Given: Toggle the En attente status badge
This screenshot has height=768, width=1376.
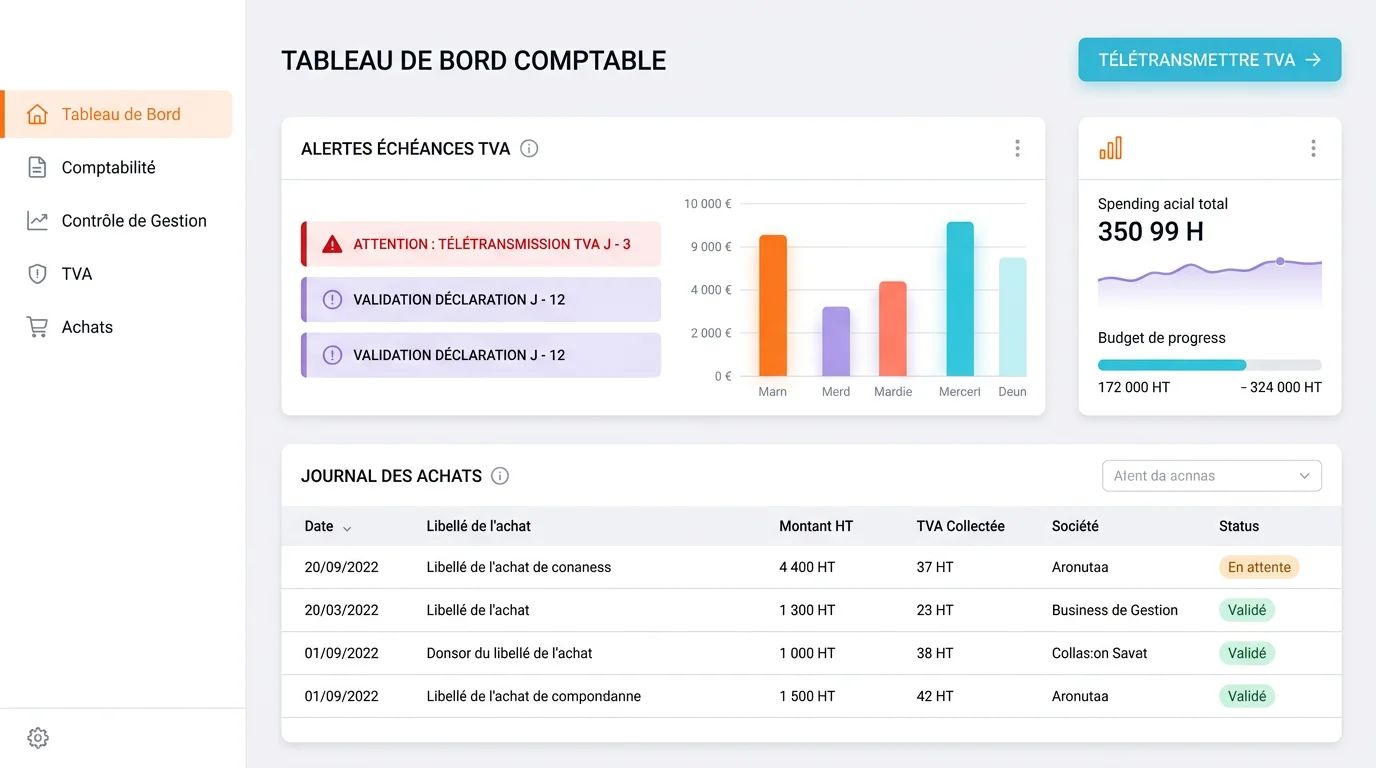Looking at the screenshot, I should pos(1259,567).
